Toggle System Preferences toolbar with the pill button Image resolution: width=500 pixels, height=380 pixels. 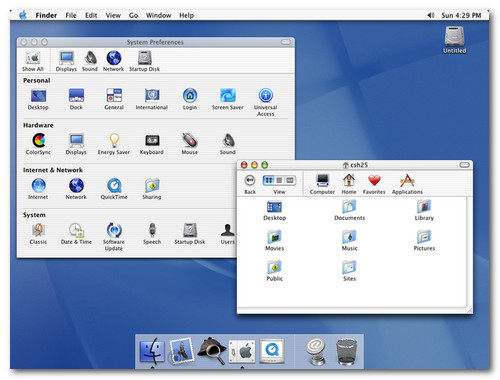click(286, 42)
